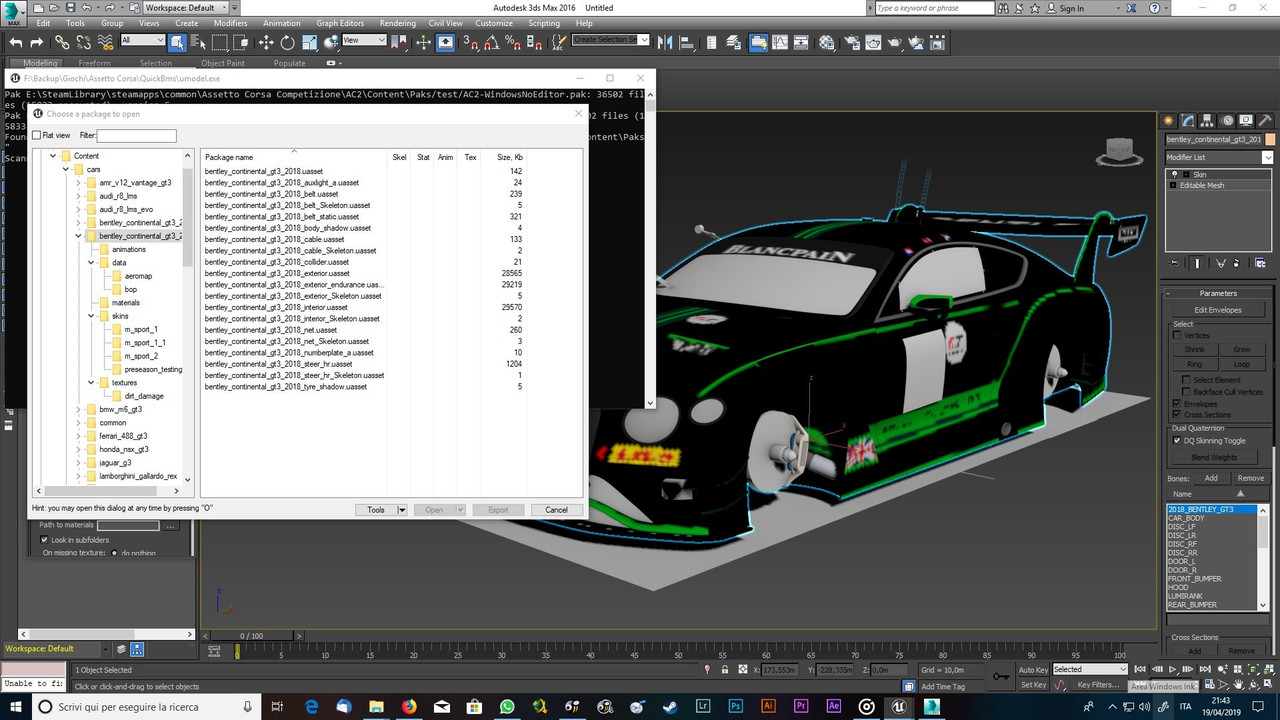This screenshot has height=720, width=1280.
Task: Click the object color swatch beside name
Action: 1270,139
